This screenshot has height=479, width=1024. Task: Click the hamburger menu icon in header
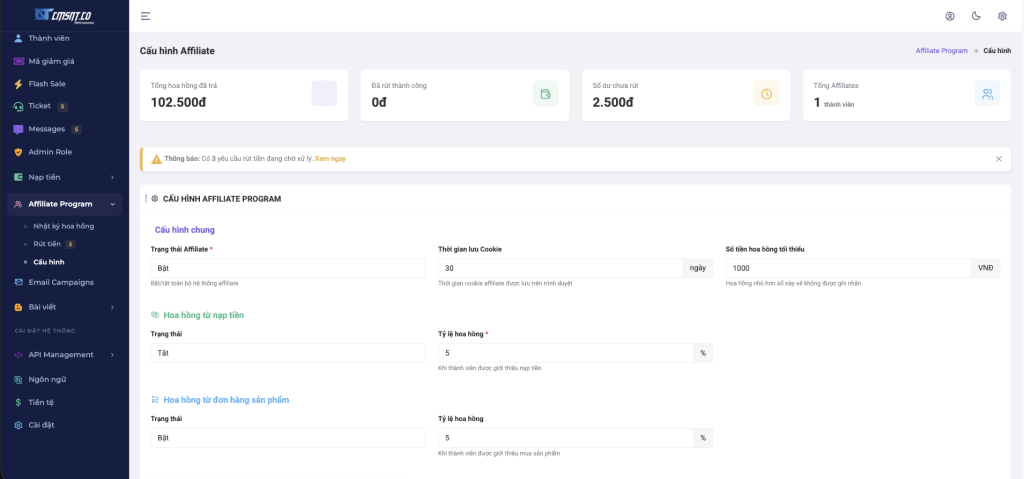click(146, 16)
